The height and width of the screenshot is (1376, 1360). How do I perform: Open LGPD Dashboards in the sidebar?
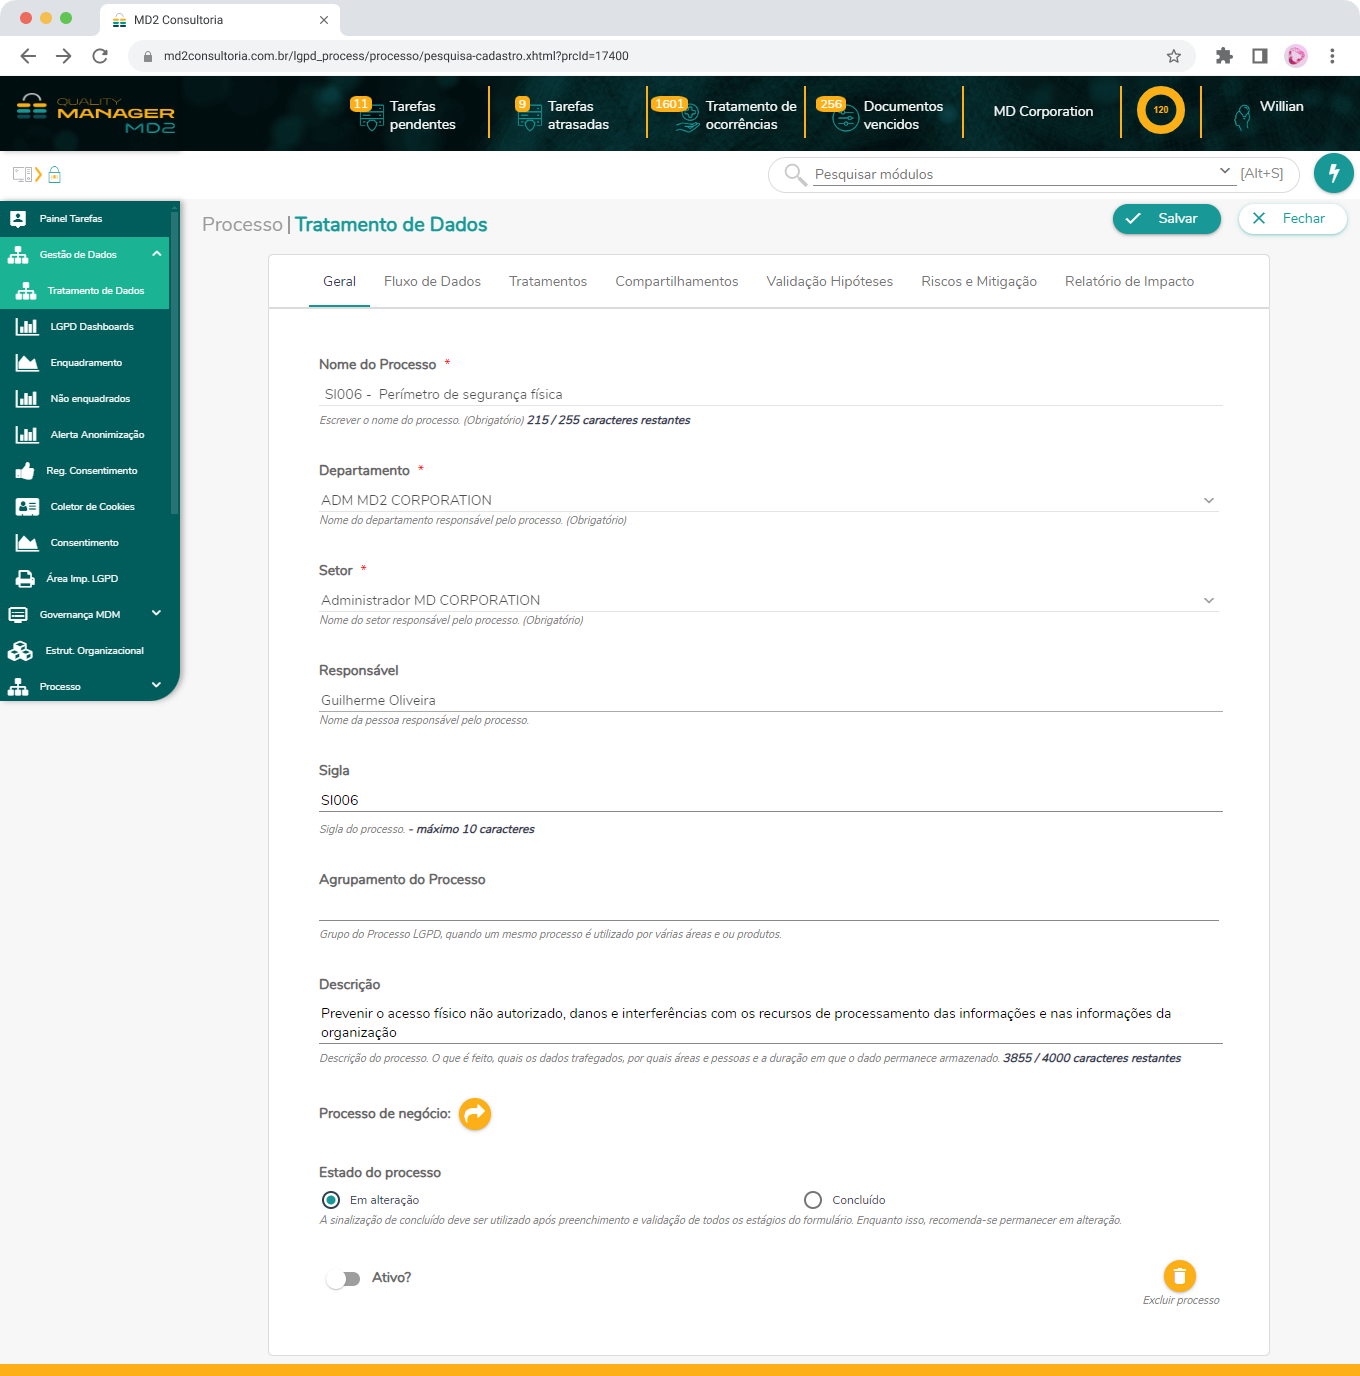pyautogui.click(x=91, y=327)
